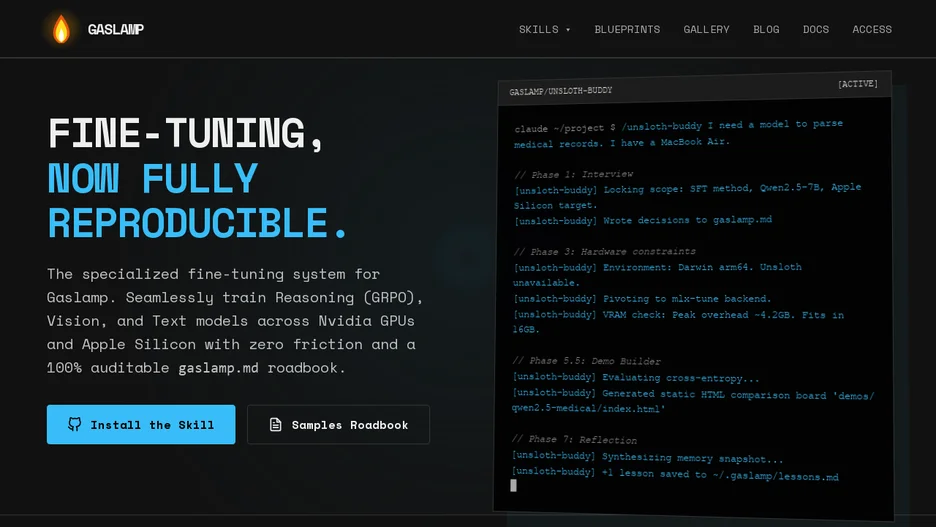Click 'Pivoting to mlx-tune backend.' line
The height and width of the screenshot is (527, 936).
point(686,298)
